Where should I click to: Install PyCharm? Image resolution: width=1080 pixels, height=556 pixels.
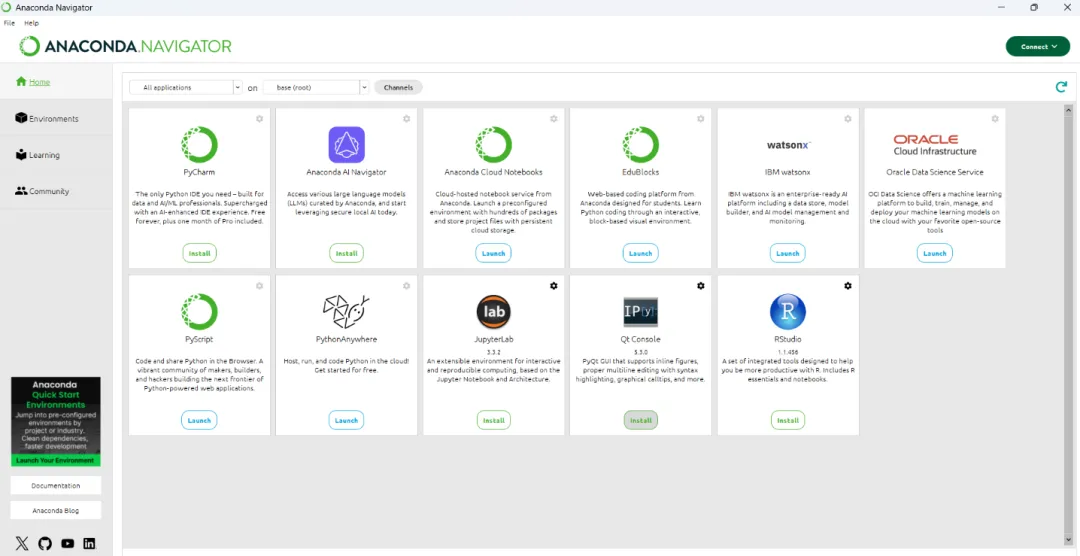pos(200,253)
